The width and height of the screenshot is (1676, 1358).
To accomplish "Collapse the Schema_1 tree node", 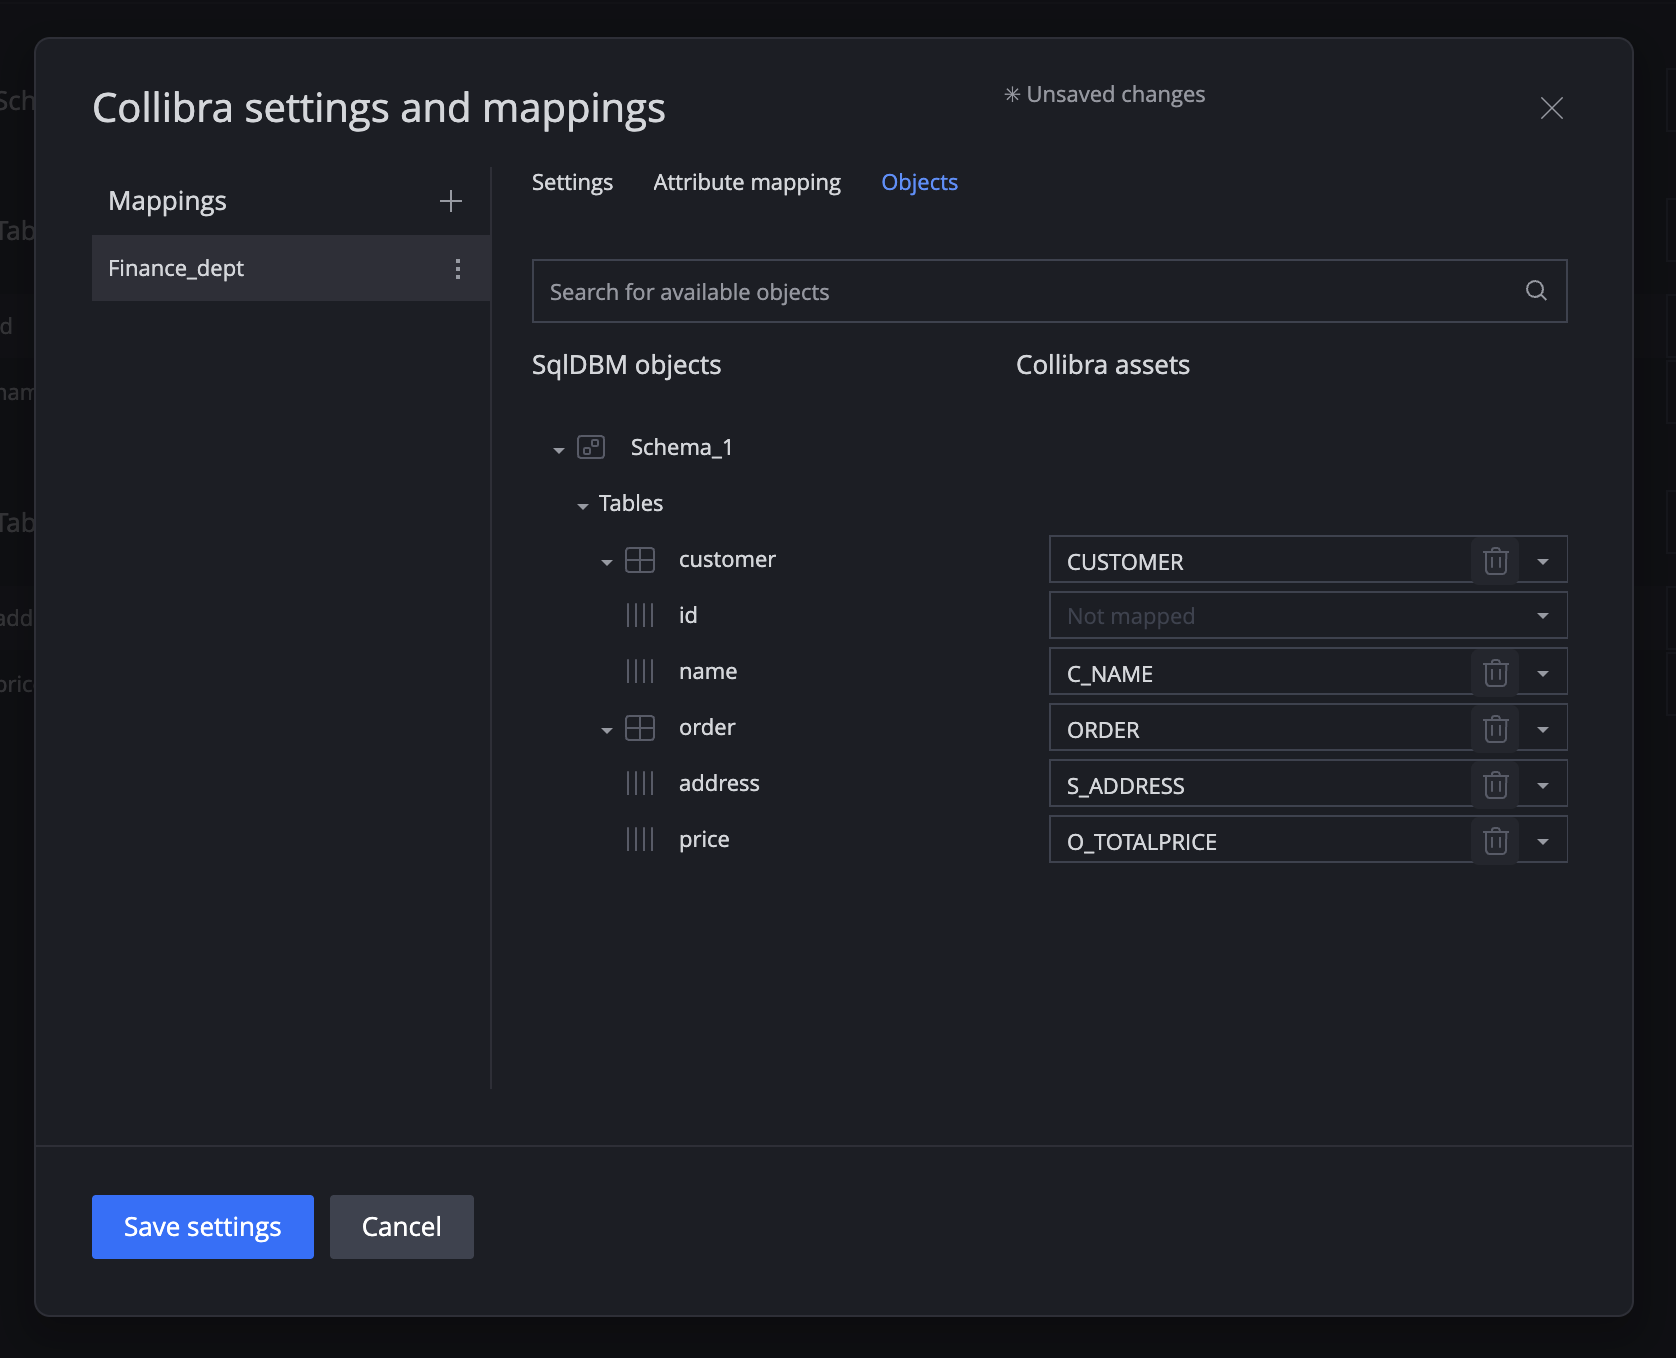I will tap(559, 450).
